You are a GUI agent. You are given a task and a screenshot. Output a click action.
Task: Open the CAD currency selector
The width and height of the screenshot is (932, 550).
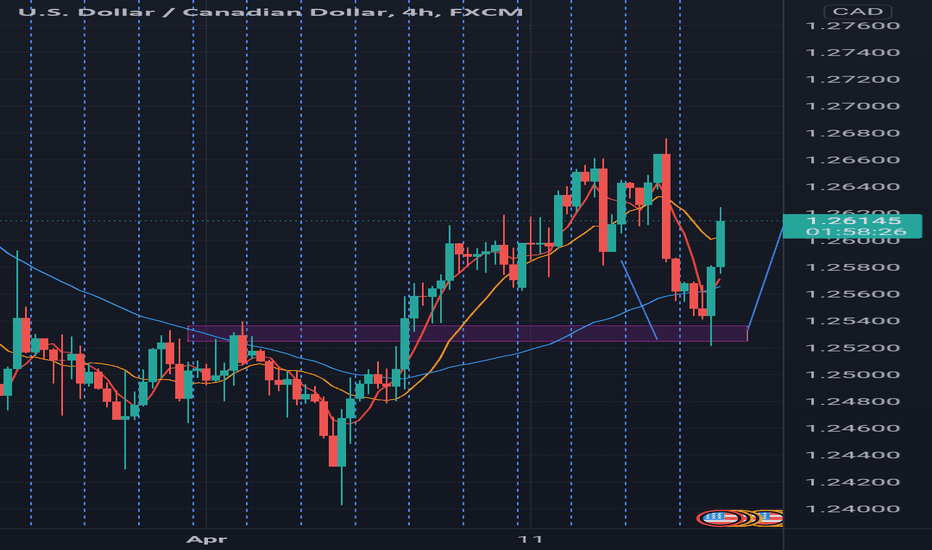[x=857, y=11]
